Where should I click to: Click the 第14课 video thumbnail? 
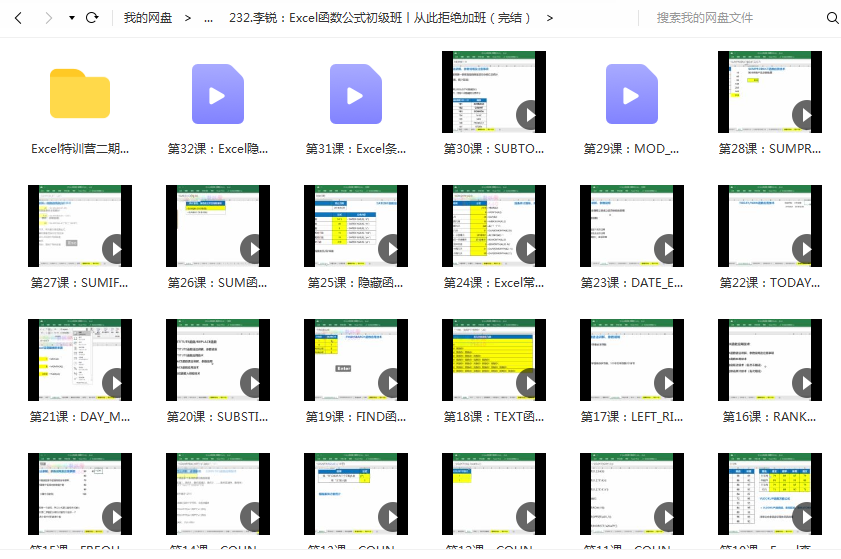218,494
